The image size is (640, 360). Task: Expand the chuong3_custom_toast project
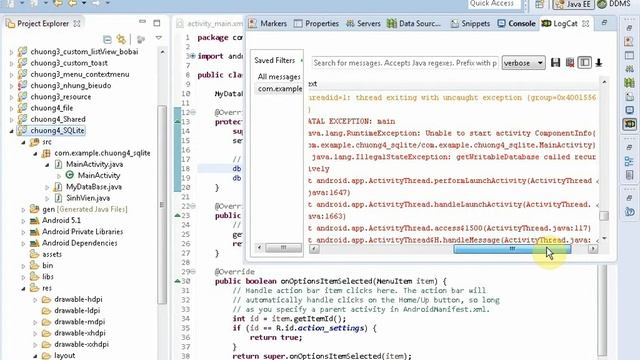point(11,64)
